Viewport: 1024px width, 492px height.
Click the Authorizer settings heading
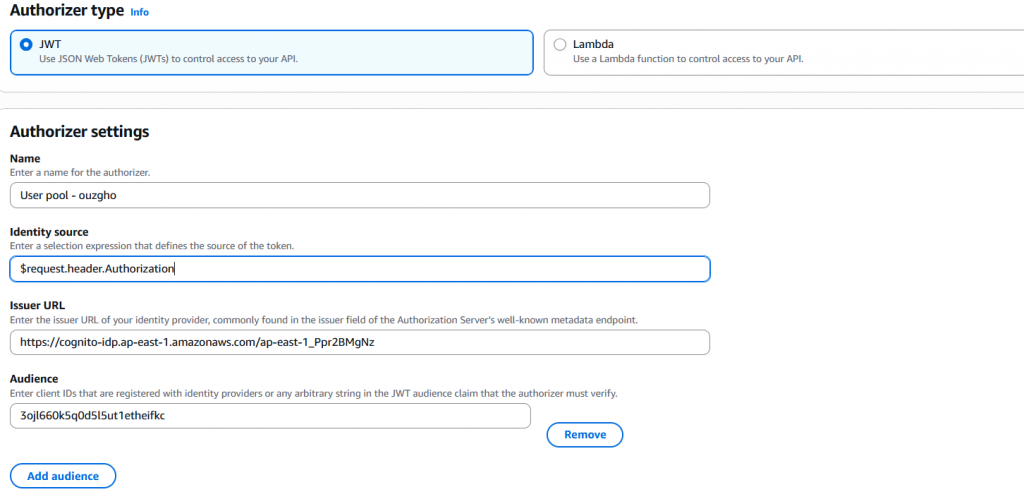tap(79, 131)
